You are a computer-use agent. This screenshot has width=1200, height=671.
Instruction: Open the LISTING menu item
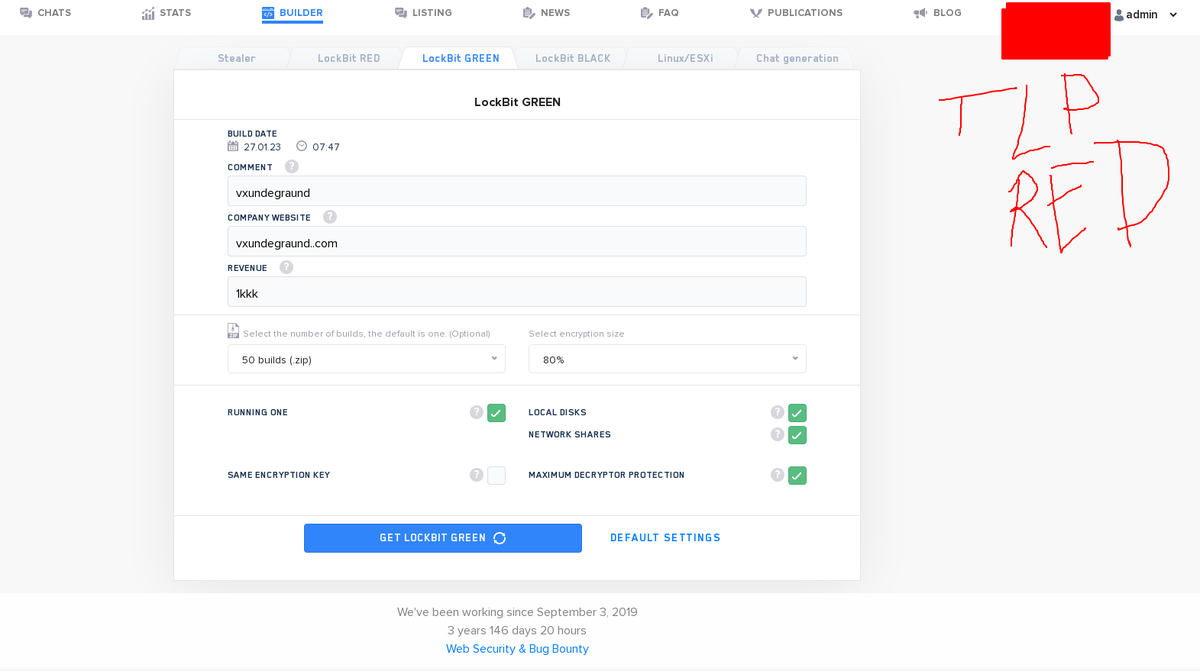423,13
